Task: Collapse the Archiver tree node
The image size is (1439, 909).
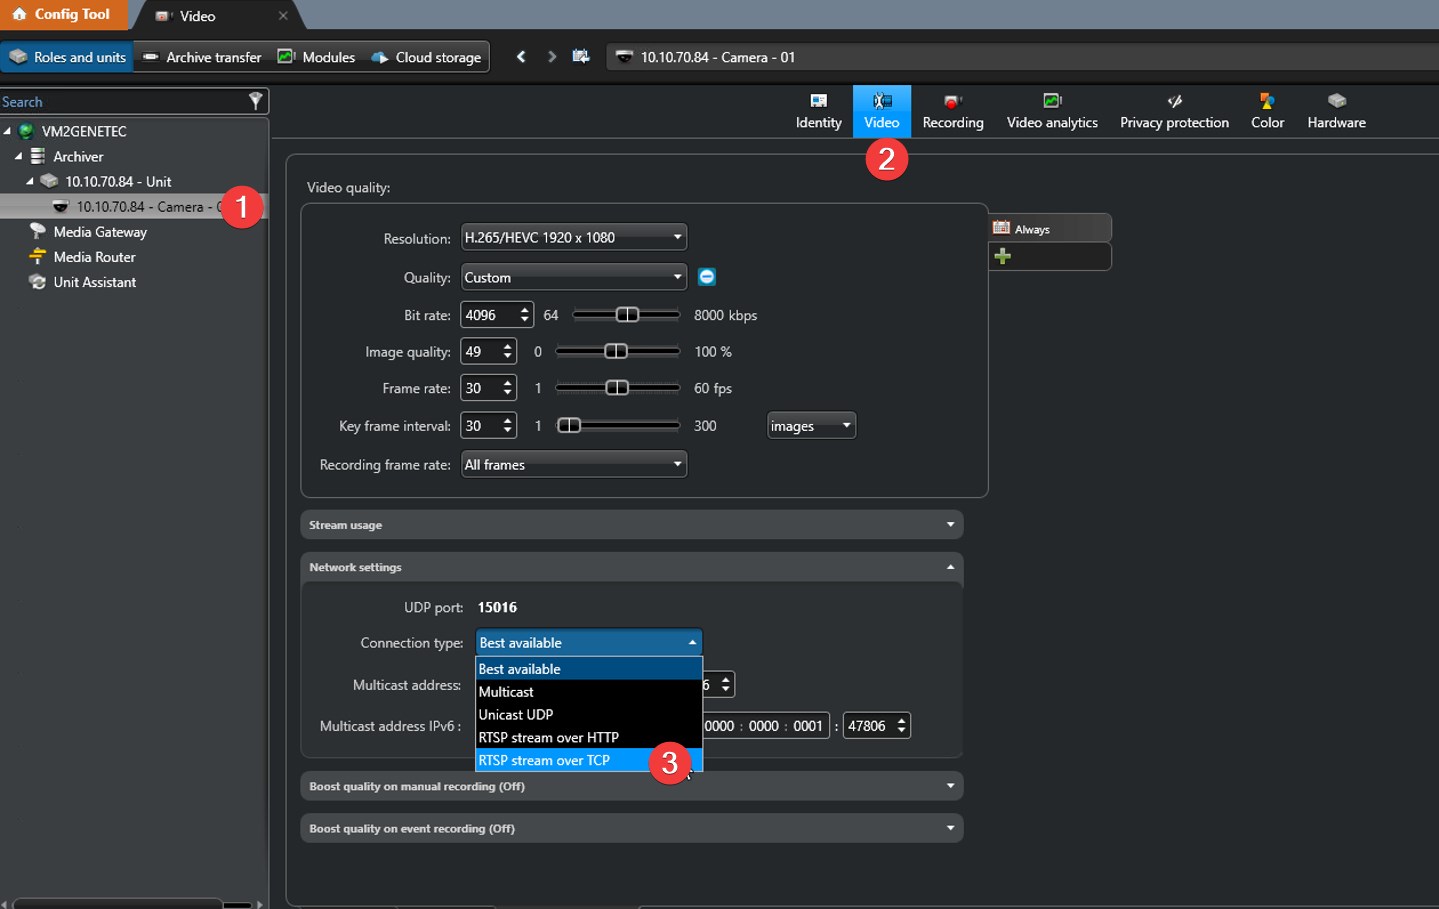Action: [18, 156]
